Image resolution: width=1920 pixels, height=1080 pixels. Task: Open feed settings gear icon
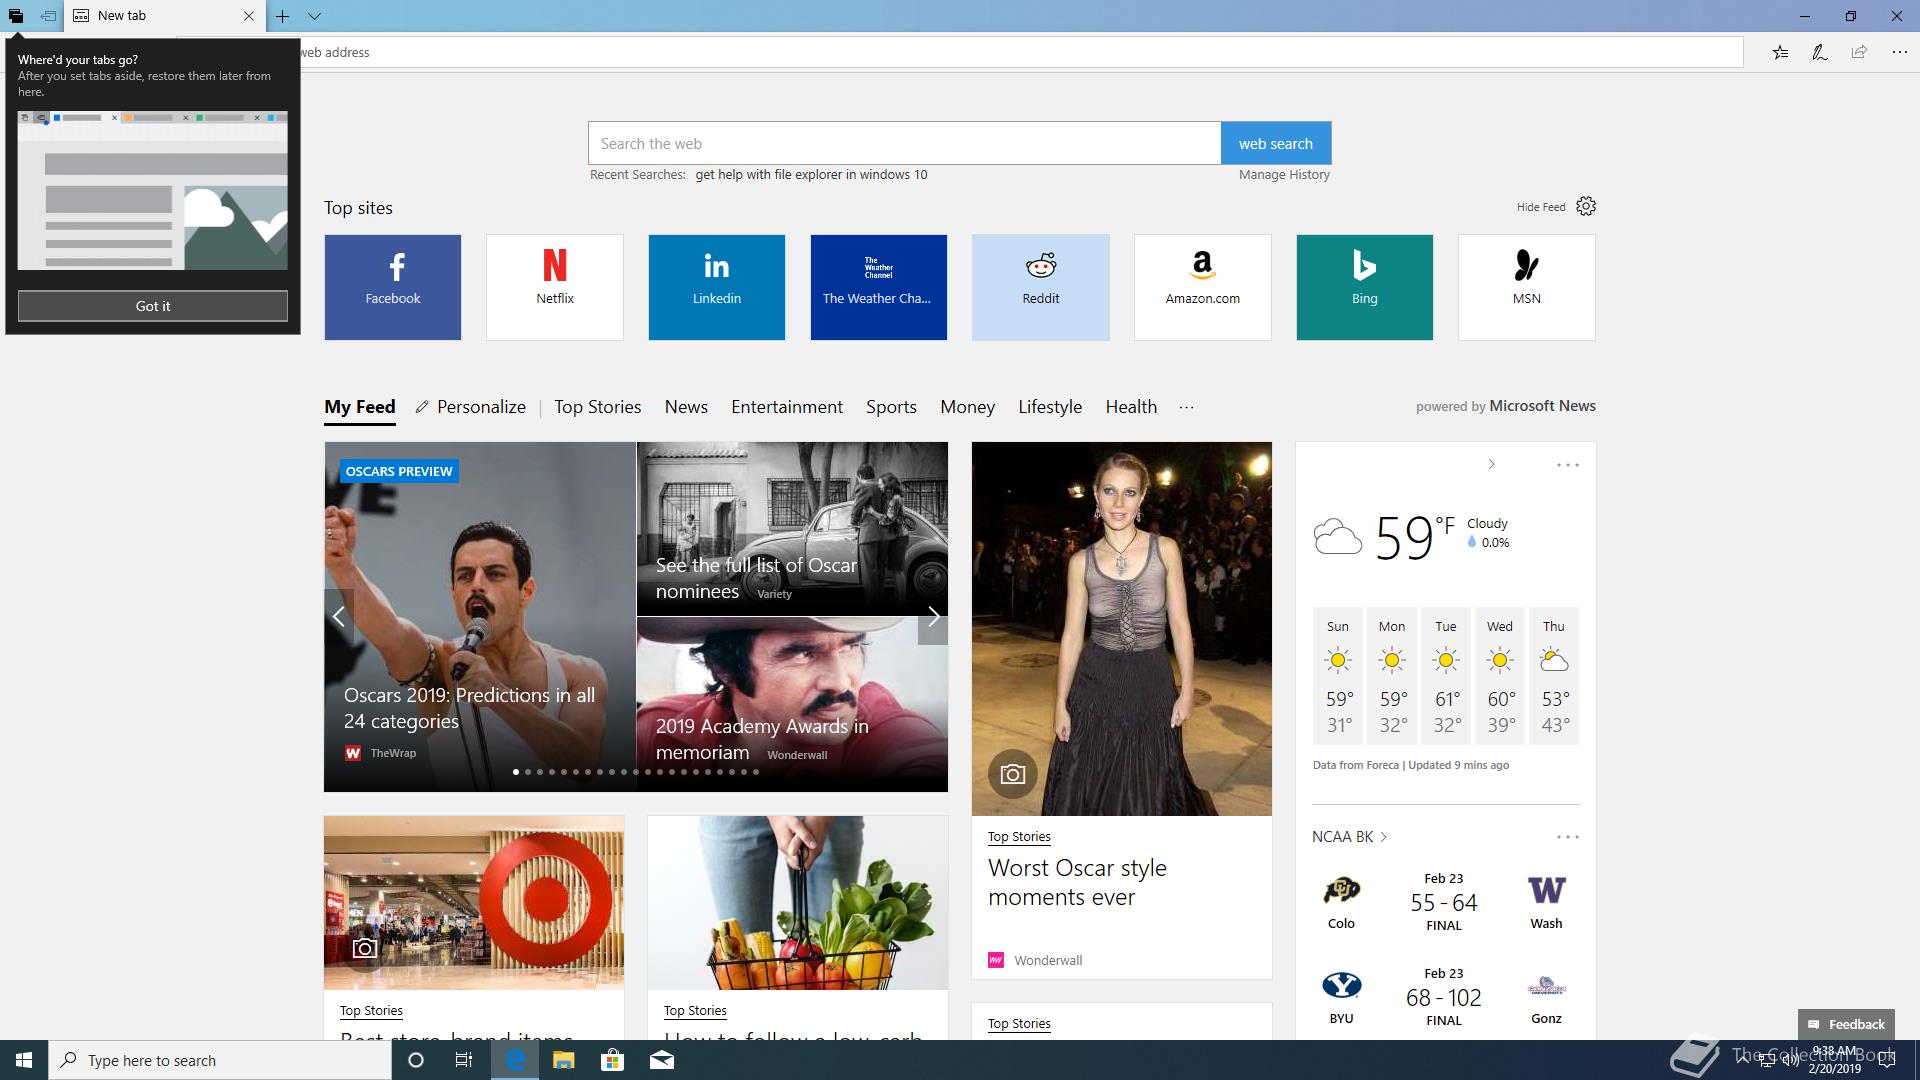coord(1586,206)
